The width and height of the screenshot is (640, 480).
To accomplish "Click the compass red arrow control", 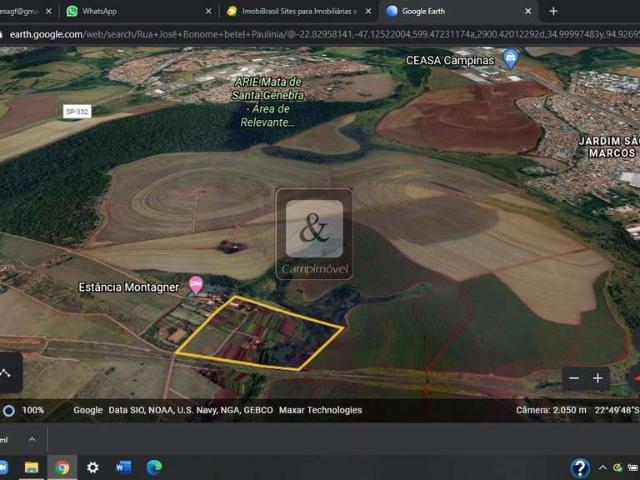I will click(637, 378).
